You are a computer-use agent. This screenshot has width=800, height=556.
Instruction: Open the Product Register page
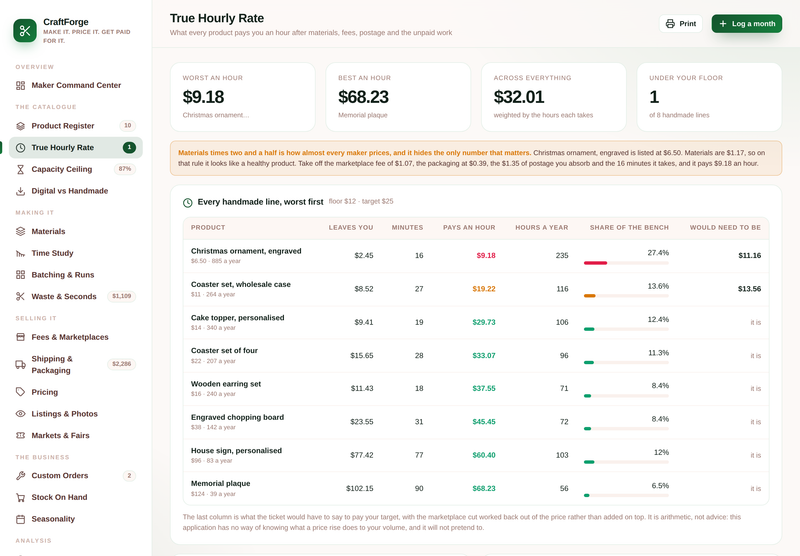tap(76, 126)
